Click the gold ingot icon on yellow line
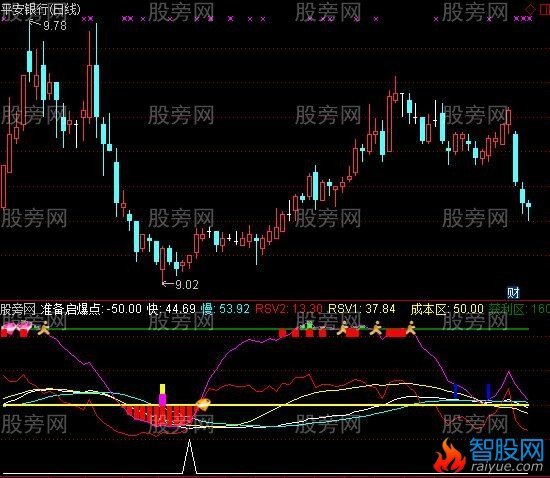This screenshot has width=550, height=478. pyautogui.click(x=203, y=404)
